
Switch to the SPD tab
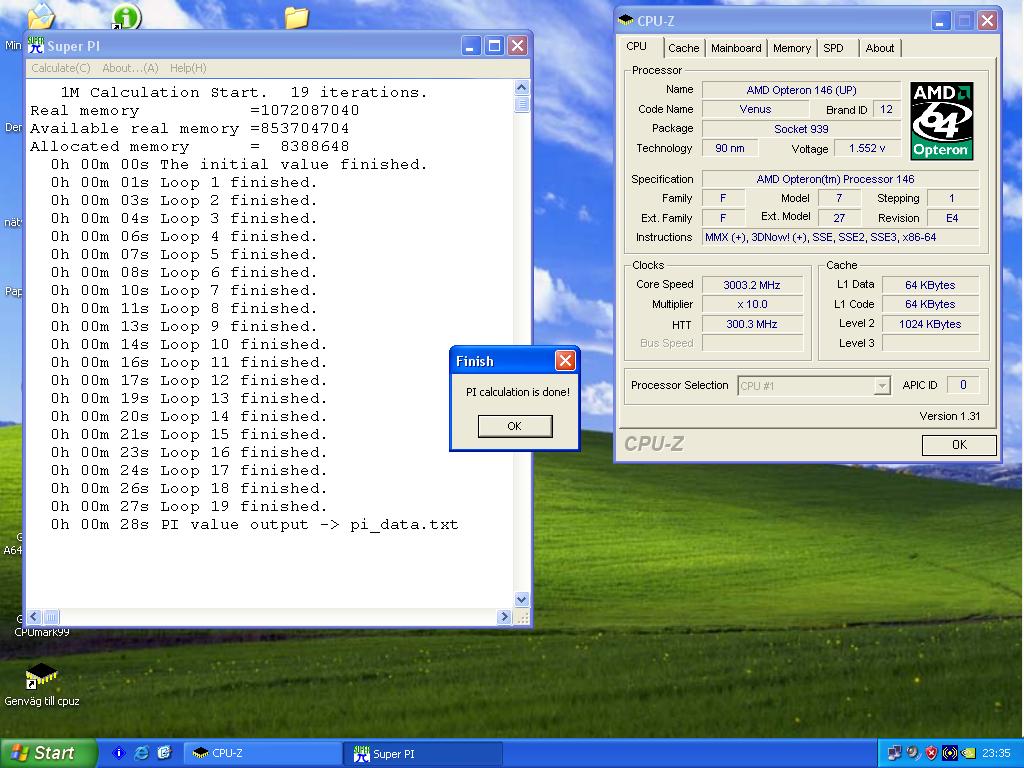click(x=833, y=48)
